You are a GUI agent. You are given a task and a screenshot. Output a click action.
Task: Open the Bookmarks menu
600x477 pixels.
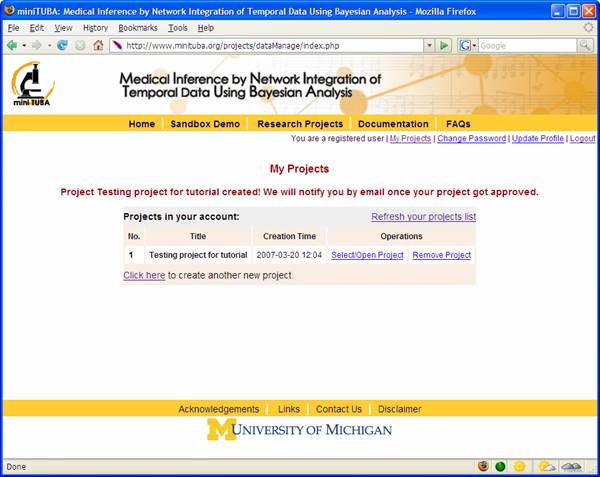(138, 28)
